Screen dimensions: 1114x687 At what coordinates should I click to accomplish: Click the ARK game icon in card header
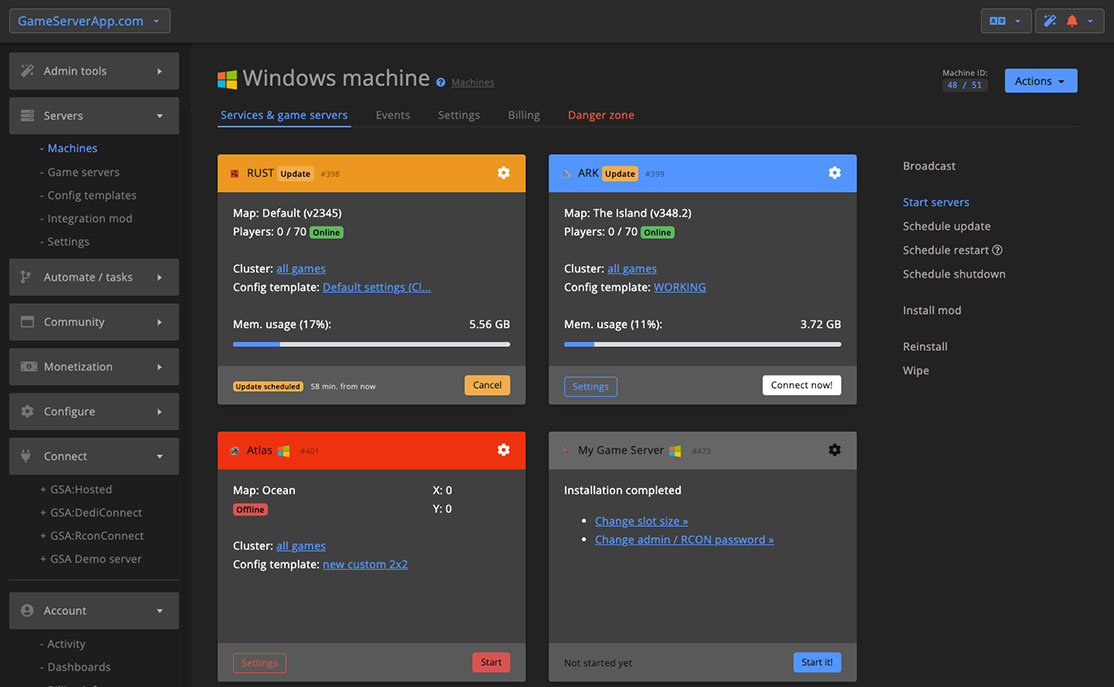[566, 173]
